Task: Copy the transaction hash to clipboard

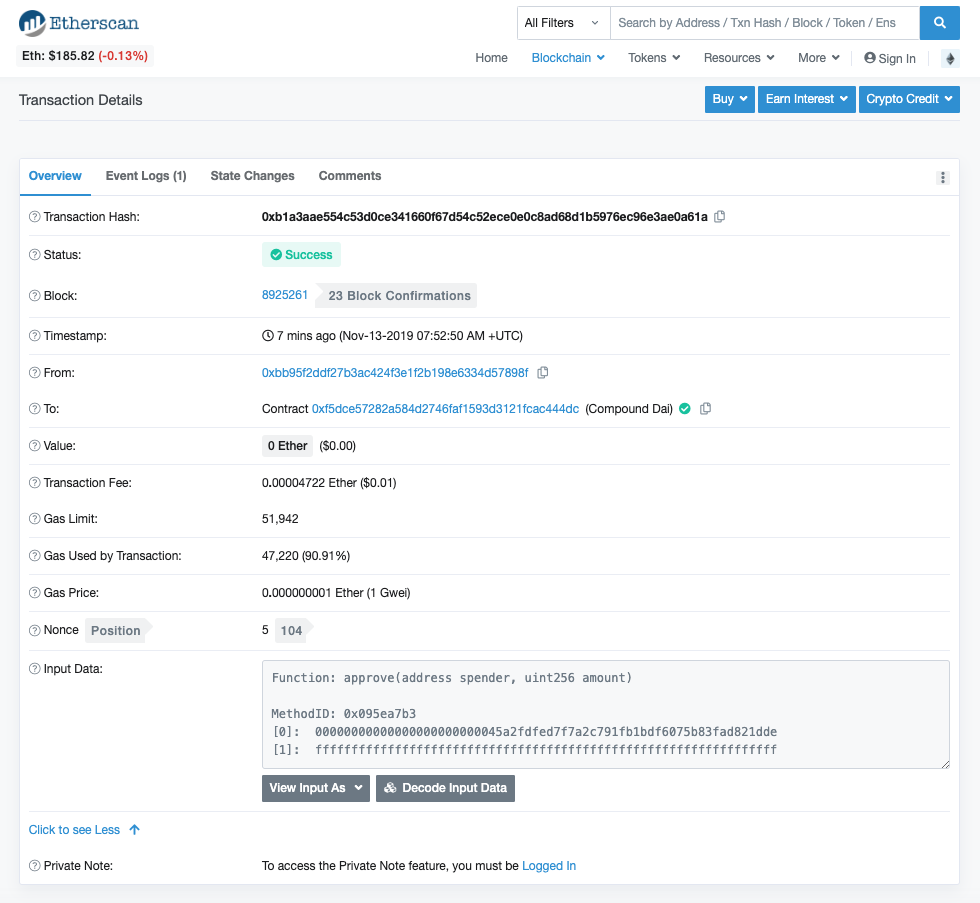Action: pos(720,217)
